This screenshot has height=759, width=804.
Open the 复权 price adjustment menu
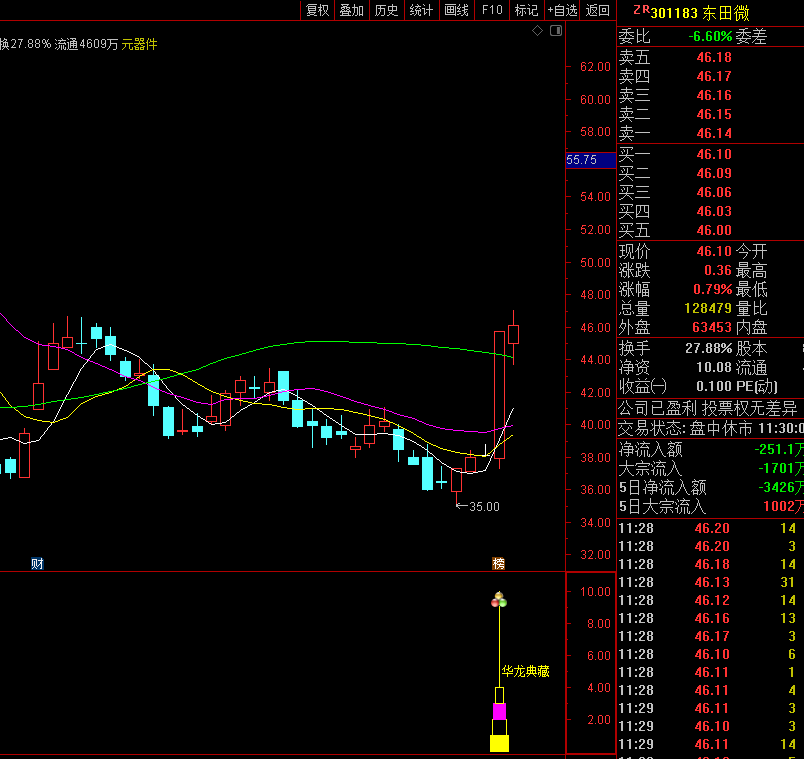(x=317, y=10)
